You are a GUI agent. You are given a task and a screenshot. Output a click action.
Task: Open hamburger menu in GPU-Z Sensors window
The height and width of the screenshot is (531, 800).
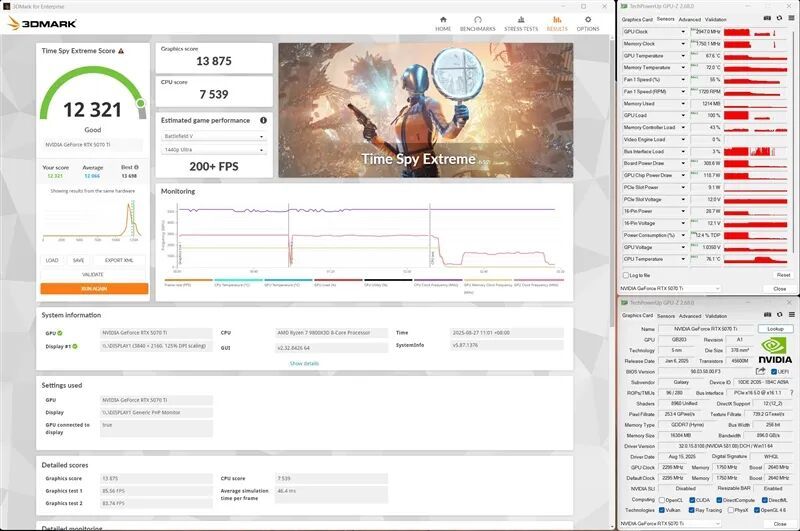point(791,18)
